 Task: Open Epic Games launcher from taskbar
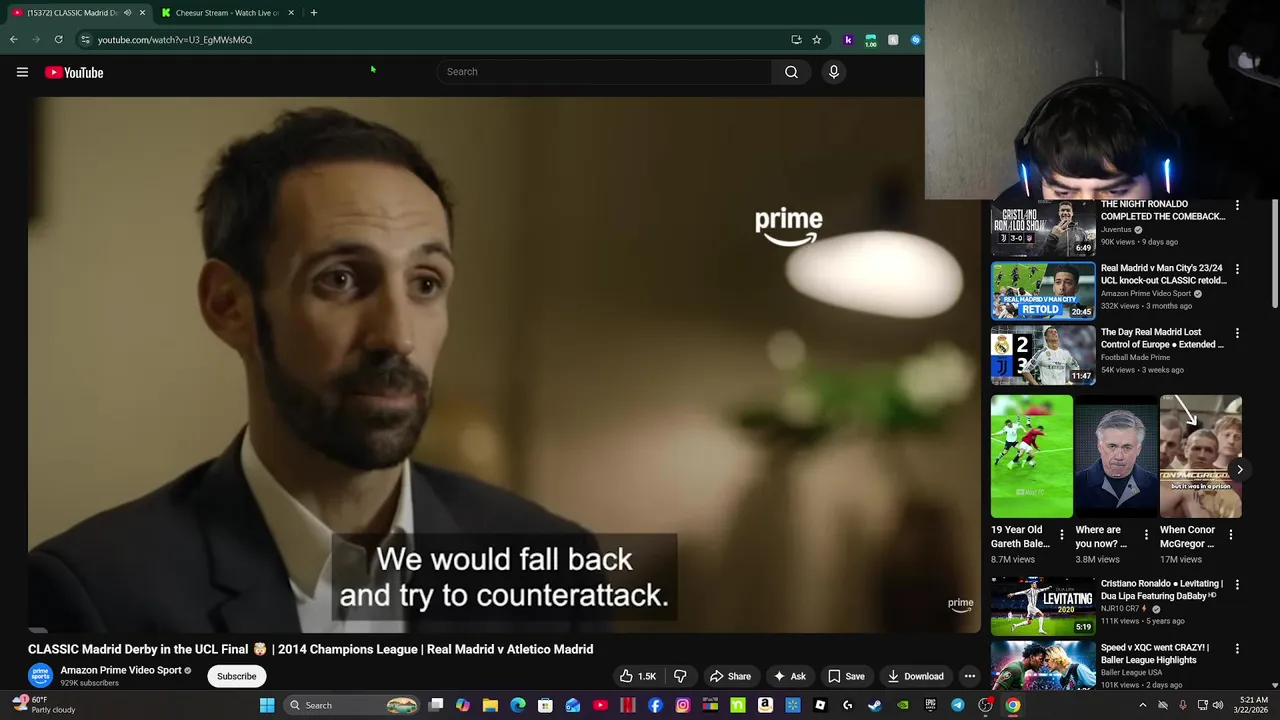coord(930,705)
